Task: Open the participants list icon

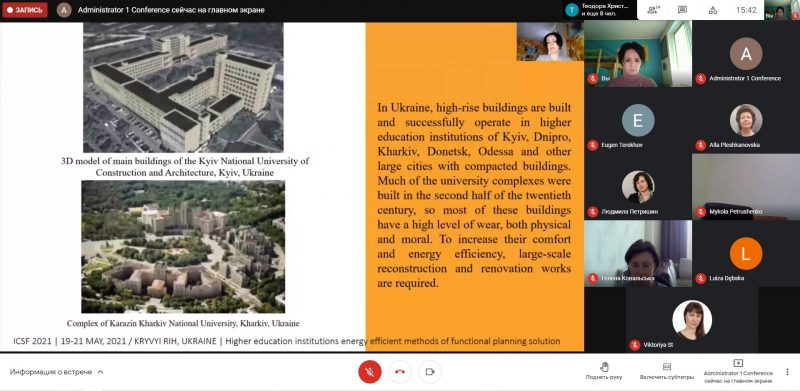Action: [653, 10]
